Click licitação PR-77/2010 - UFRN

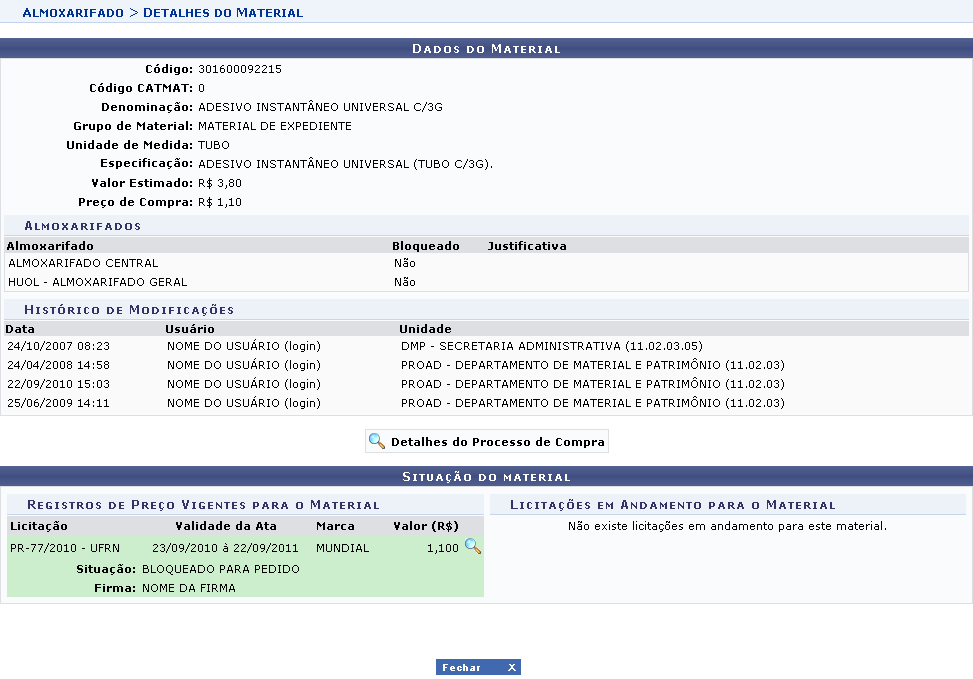click(65, 548)
